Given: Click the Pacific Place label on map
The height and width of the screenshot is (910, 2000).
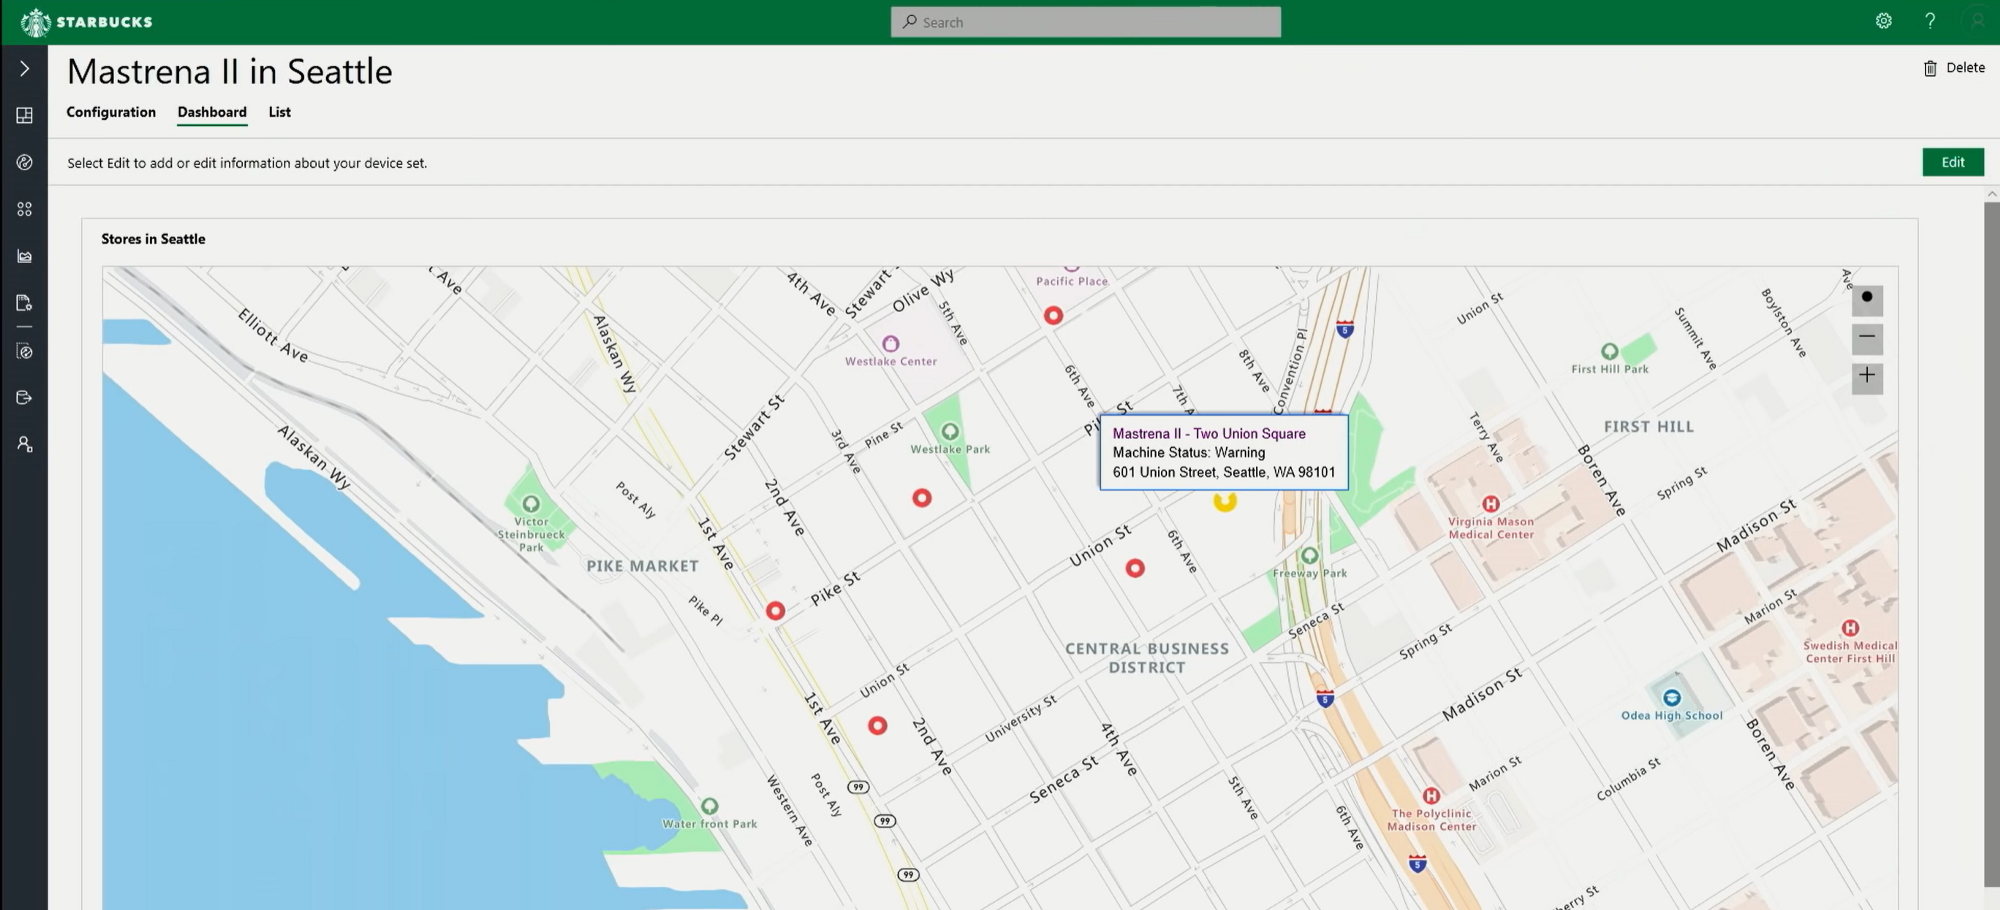Looking at the screenshot, I should coord(1072,281).
